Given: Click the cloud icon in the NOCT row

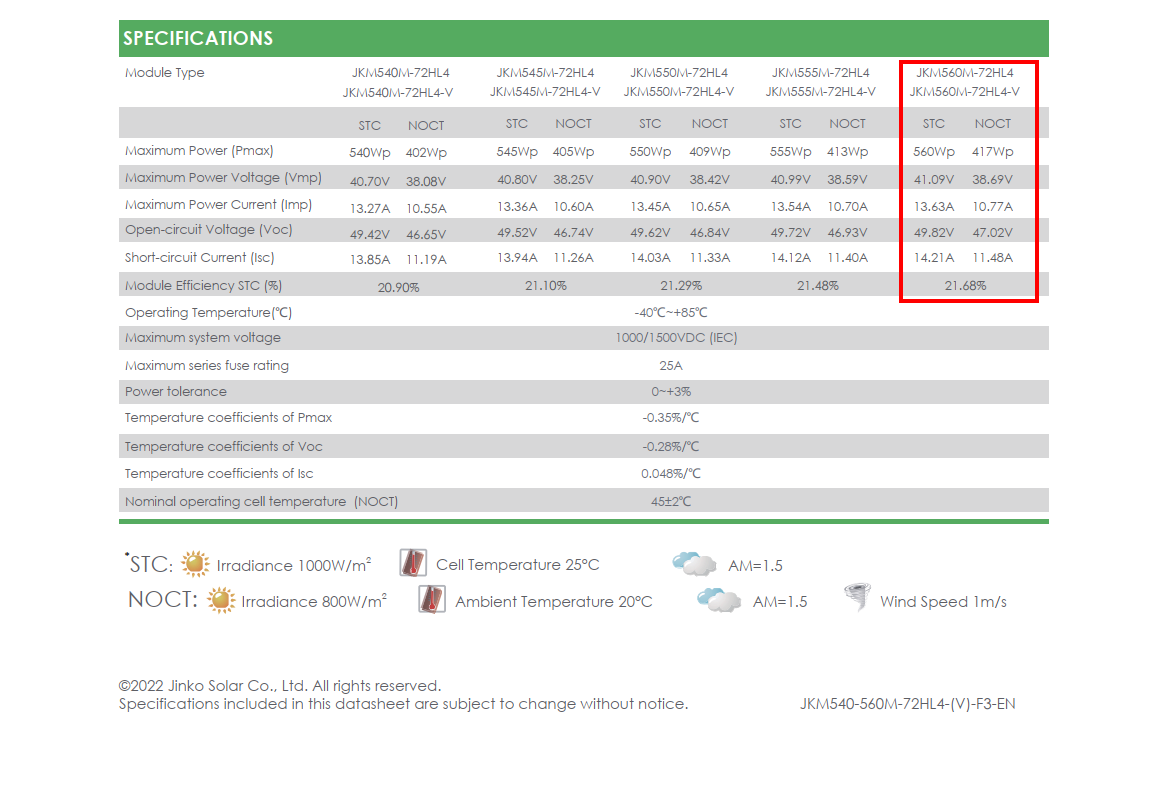Looking at the screenshot, I should pyautogui.click(x=719, y=600).
